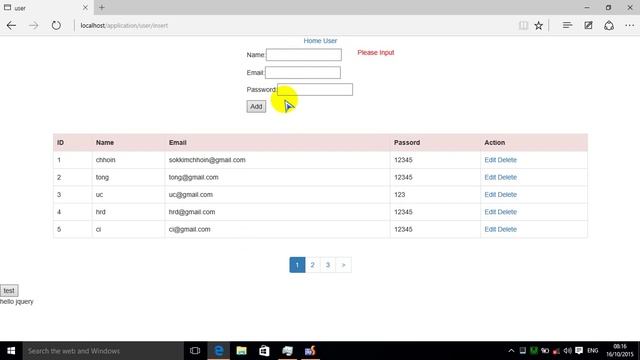This screenshot has height=360, width=640.
Task: Edit the uc user row
Action: (x=490, y=195)
